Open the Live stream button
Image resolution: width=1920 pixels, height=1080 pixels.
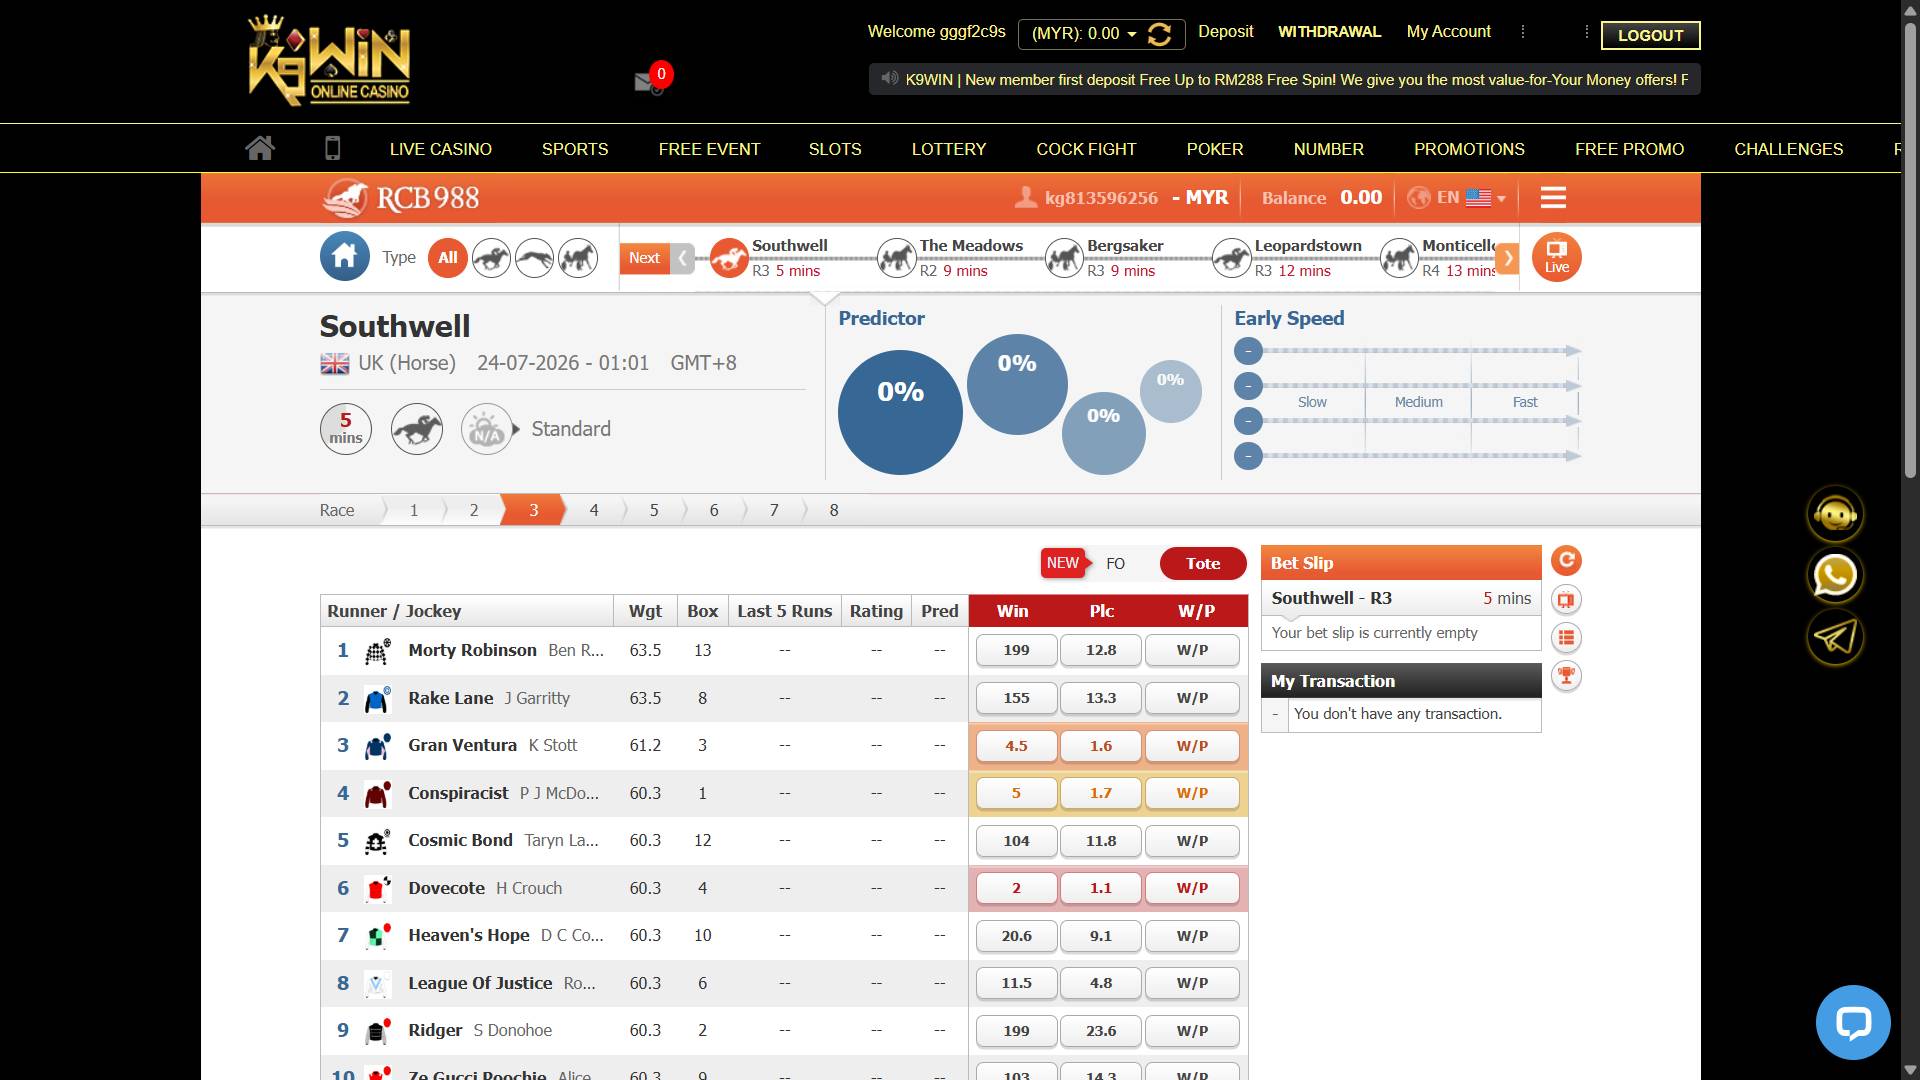1556,257
